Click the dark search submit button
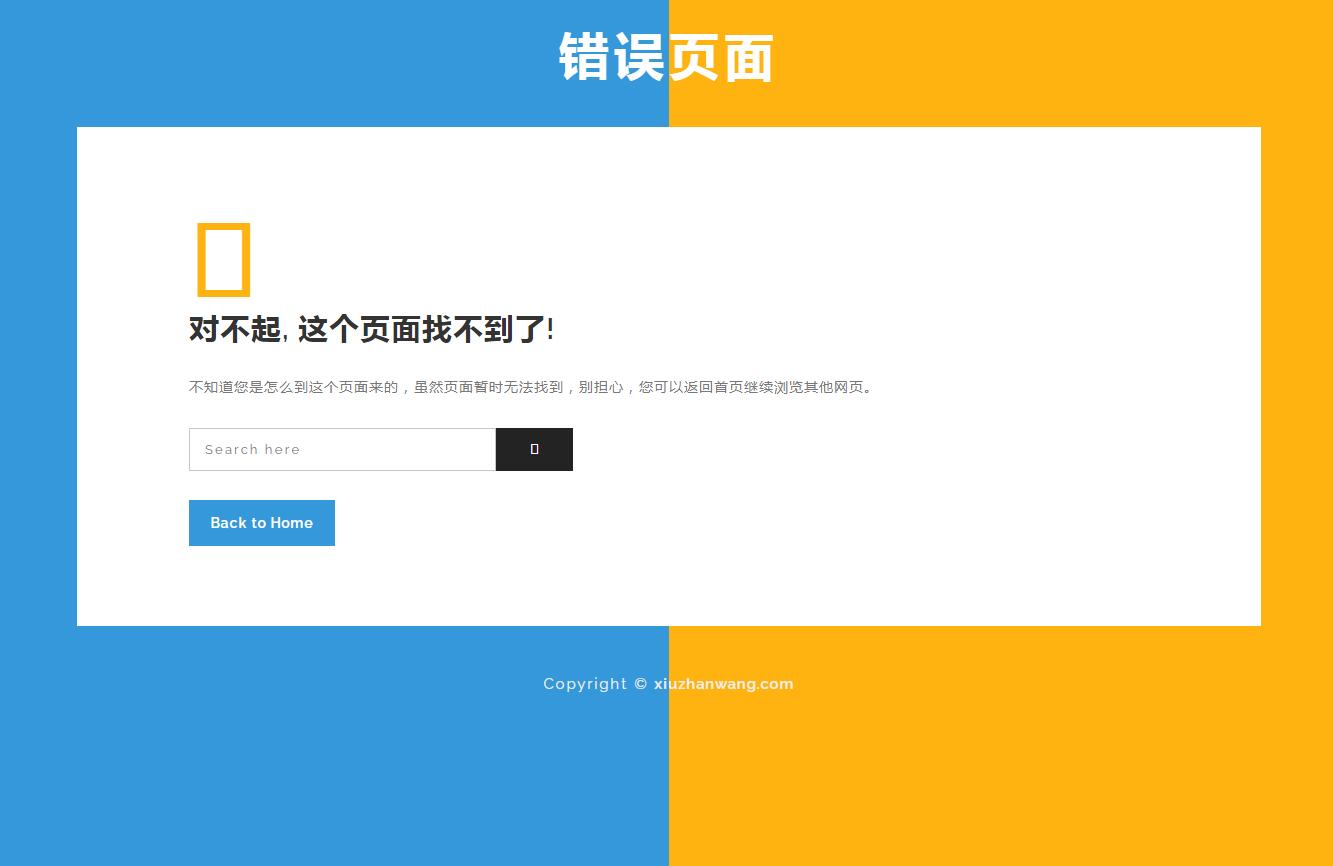The height and width of the screenshot is (866, 1333). point(534,449)
